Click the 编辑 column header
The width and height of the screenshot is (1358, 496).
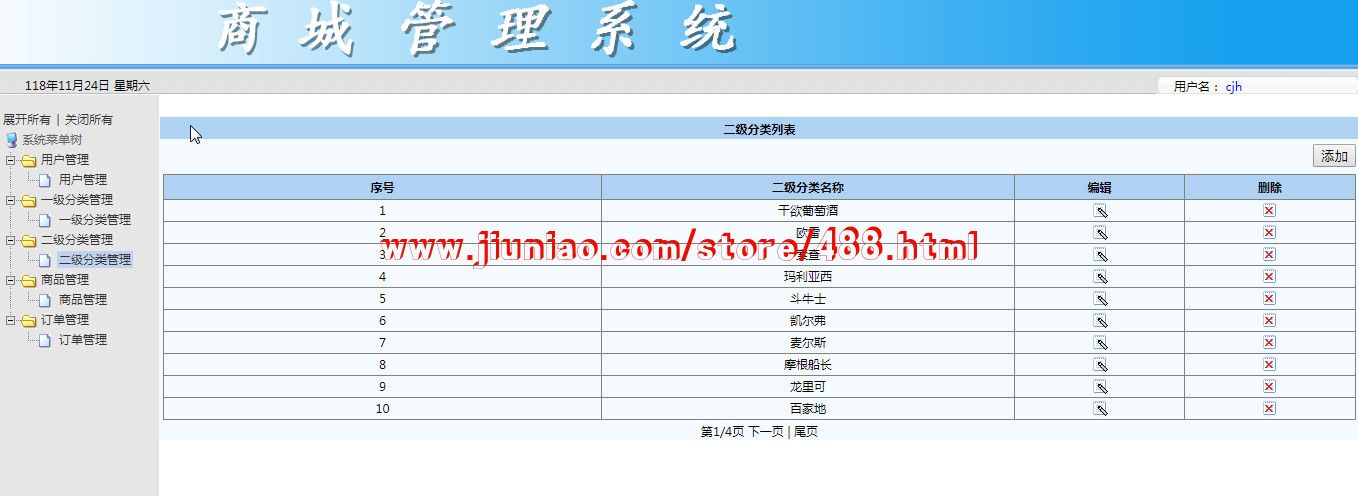pyautogui.click(x=1100, y=187)
